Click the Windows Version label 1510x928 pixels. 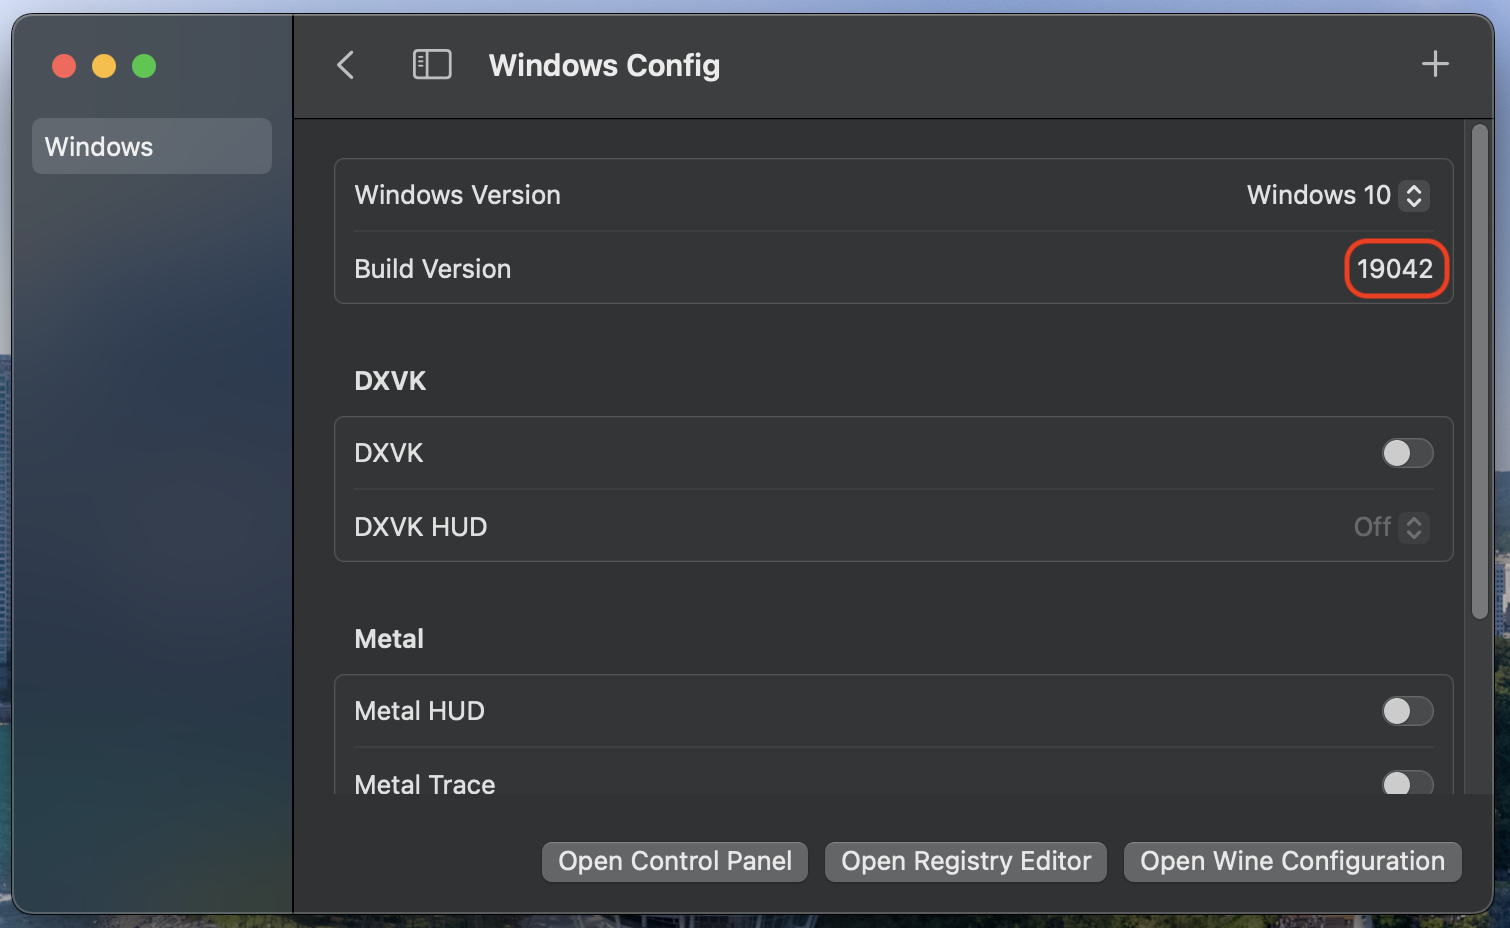coord(457,195)
